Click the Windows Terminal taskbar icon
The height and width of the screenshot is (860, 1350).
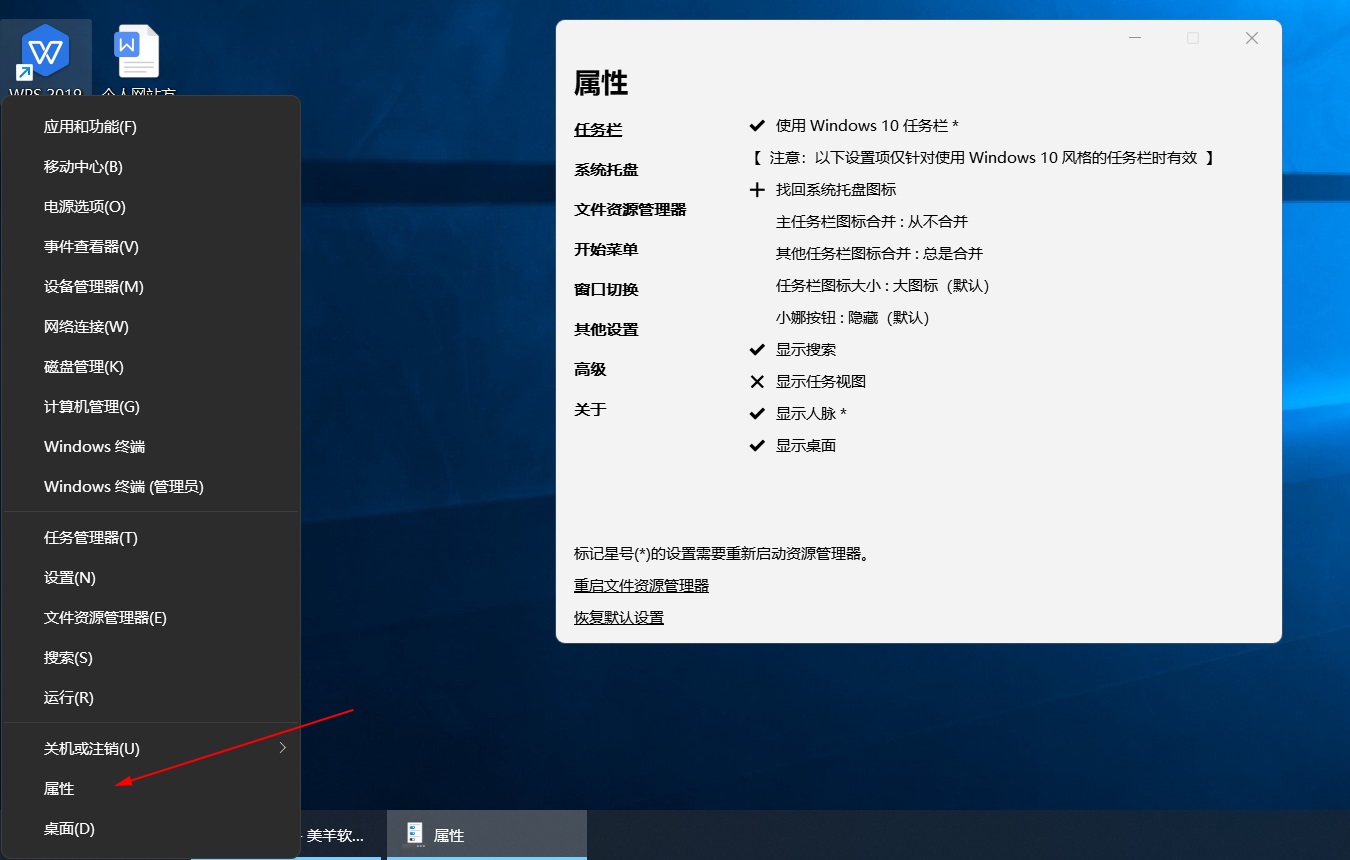pos(95,446)
